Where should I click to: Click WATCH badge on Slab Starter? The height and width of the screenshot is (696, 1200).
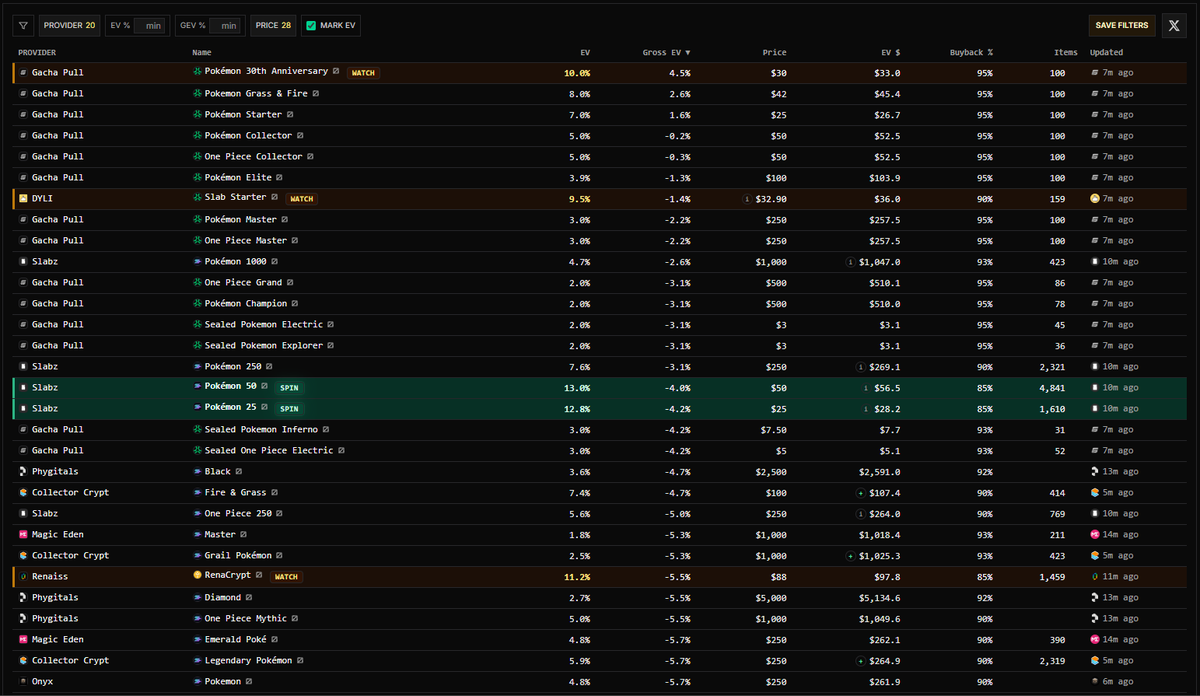(x=302, y=198)
